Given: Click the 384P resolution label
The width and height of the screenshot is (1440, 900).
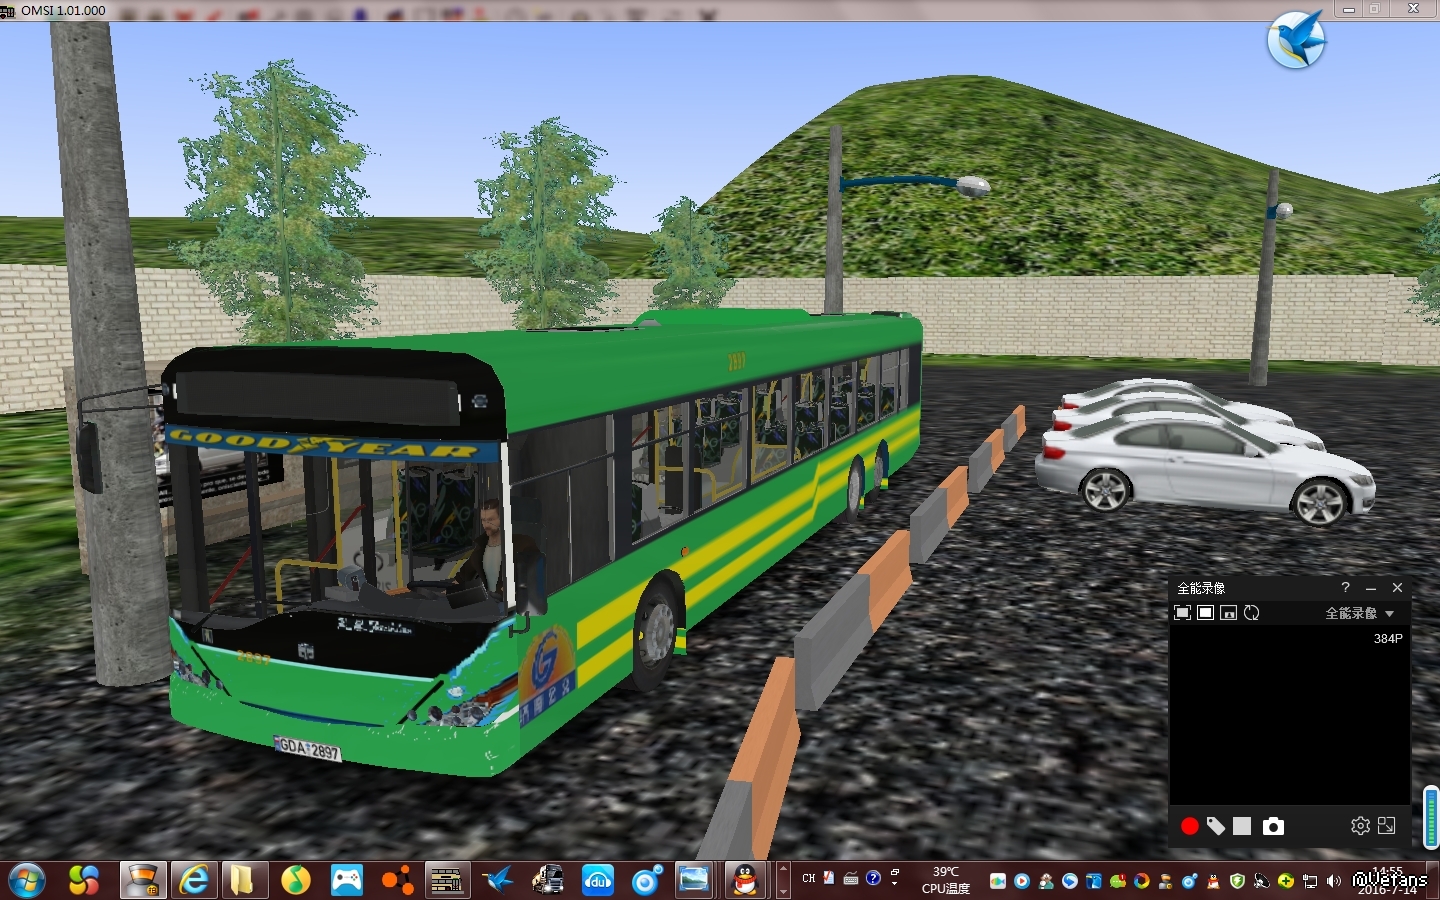Looking at the screenshot, I should pyautogui.click(x=1387, y=638).
